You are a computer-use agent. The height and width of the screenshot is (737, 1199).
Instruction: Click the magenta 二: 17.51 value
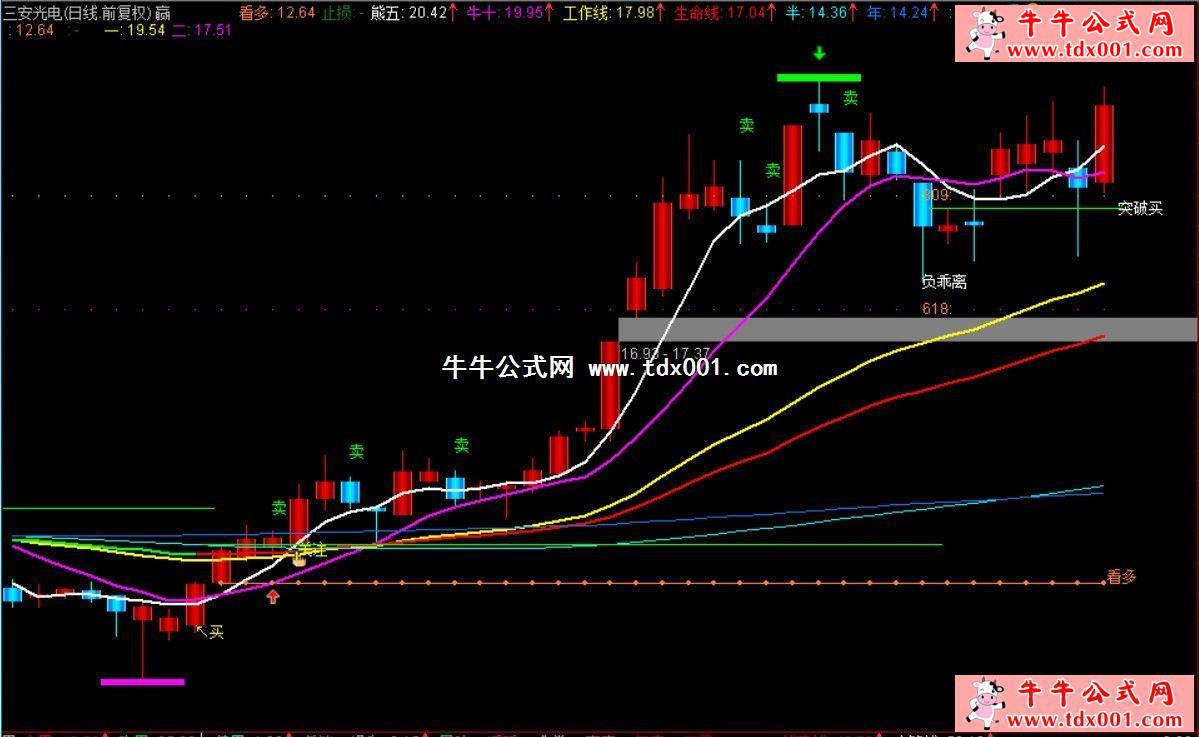click(x=202, y=30)
